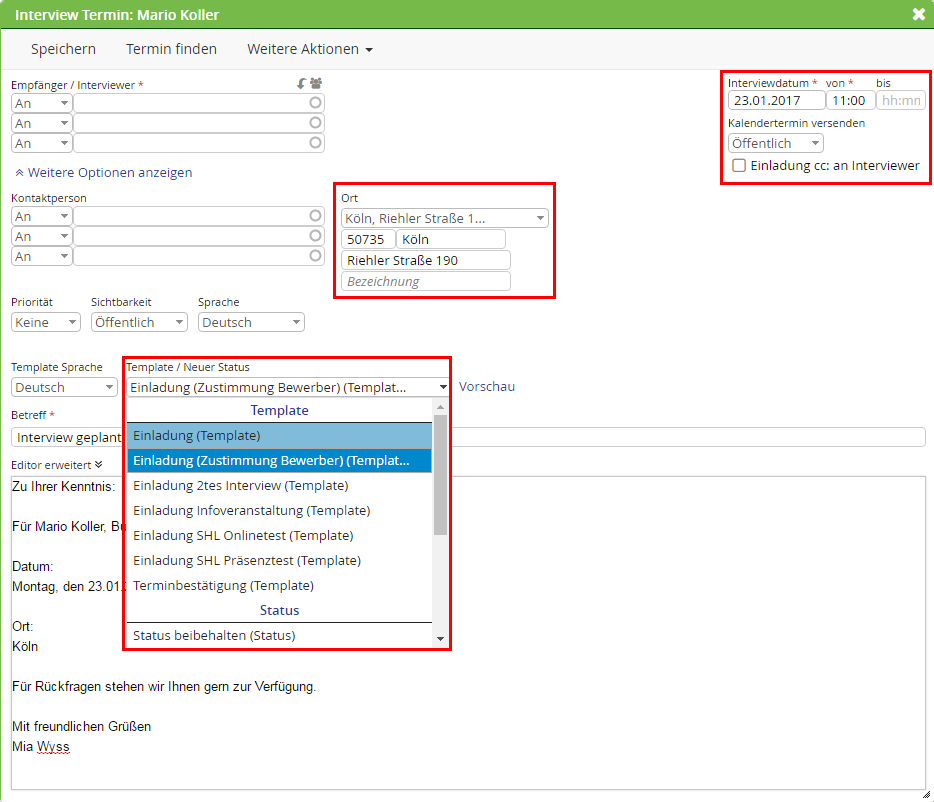Click the postal code field 50735
This screenshot has width=934, height=802.
(x=368, y=240)
